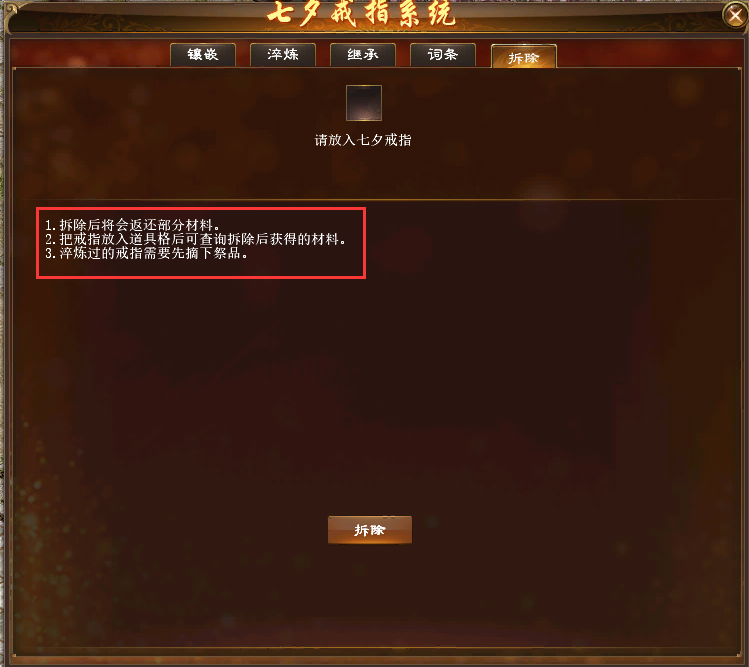The width and height of the screenshot is (749, 667).
Task: Click the 请放入七夕戒指 prompt text
Action: [363, 140]
